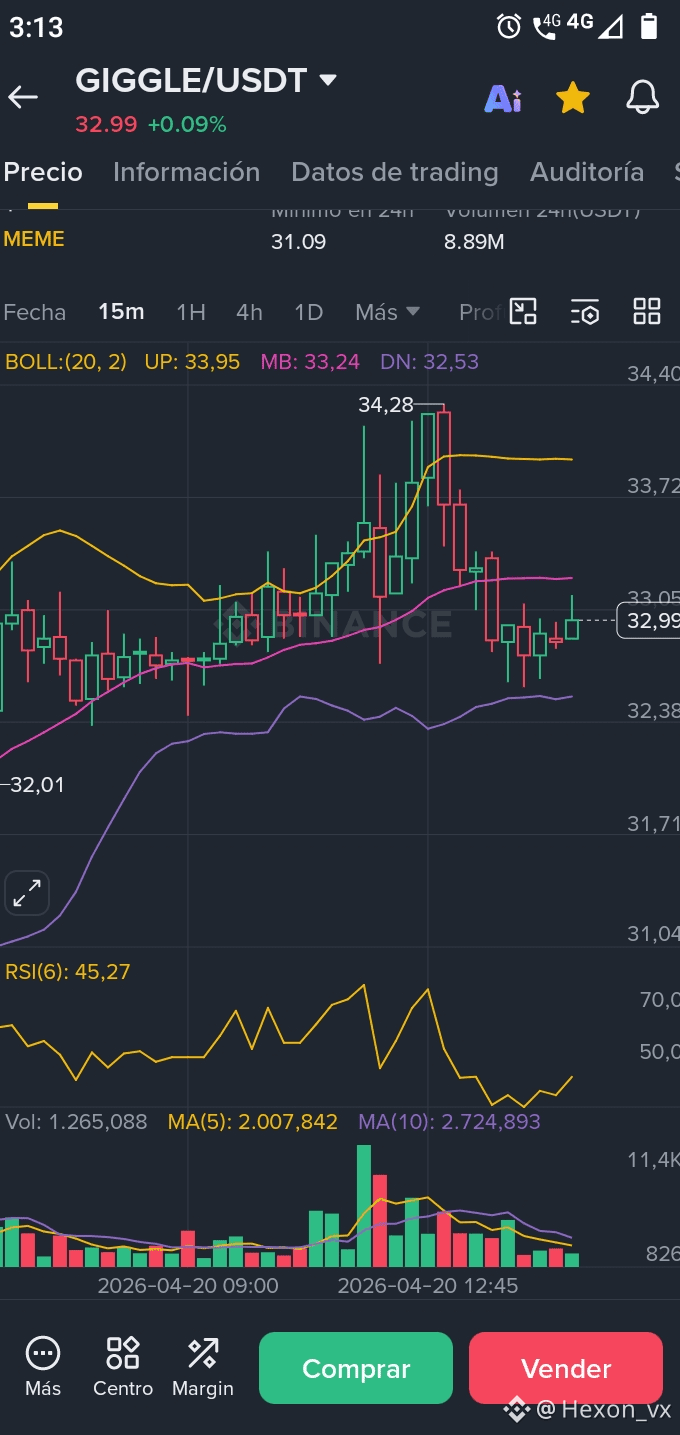Open the Más menu icon
The width and height of the screenshot is (680, 1435).
pyautogui.click(x=43, y=1367)
